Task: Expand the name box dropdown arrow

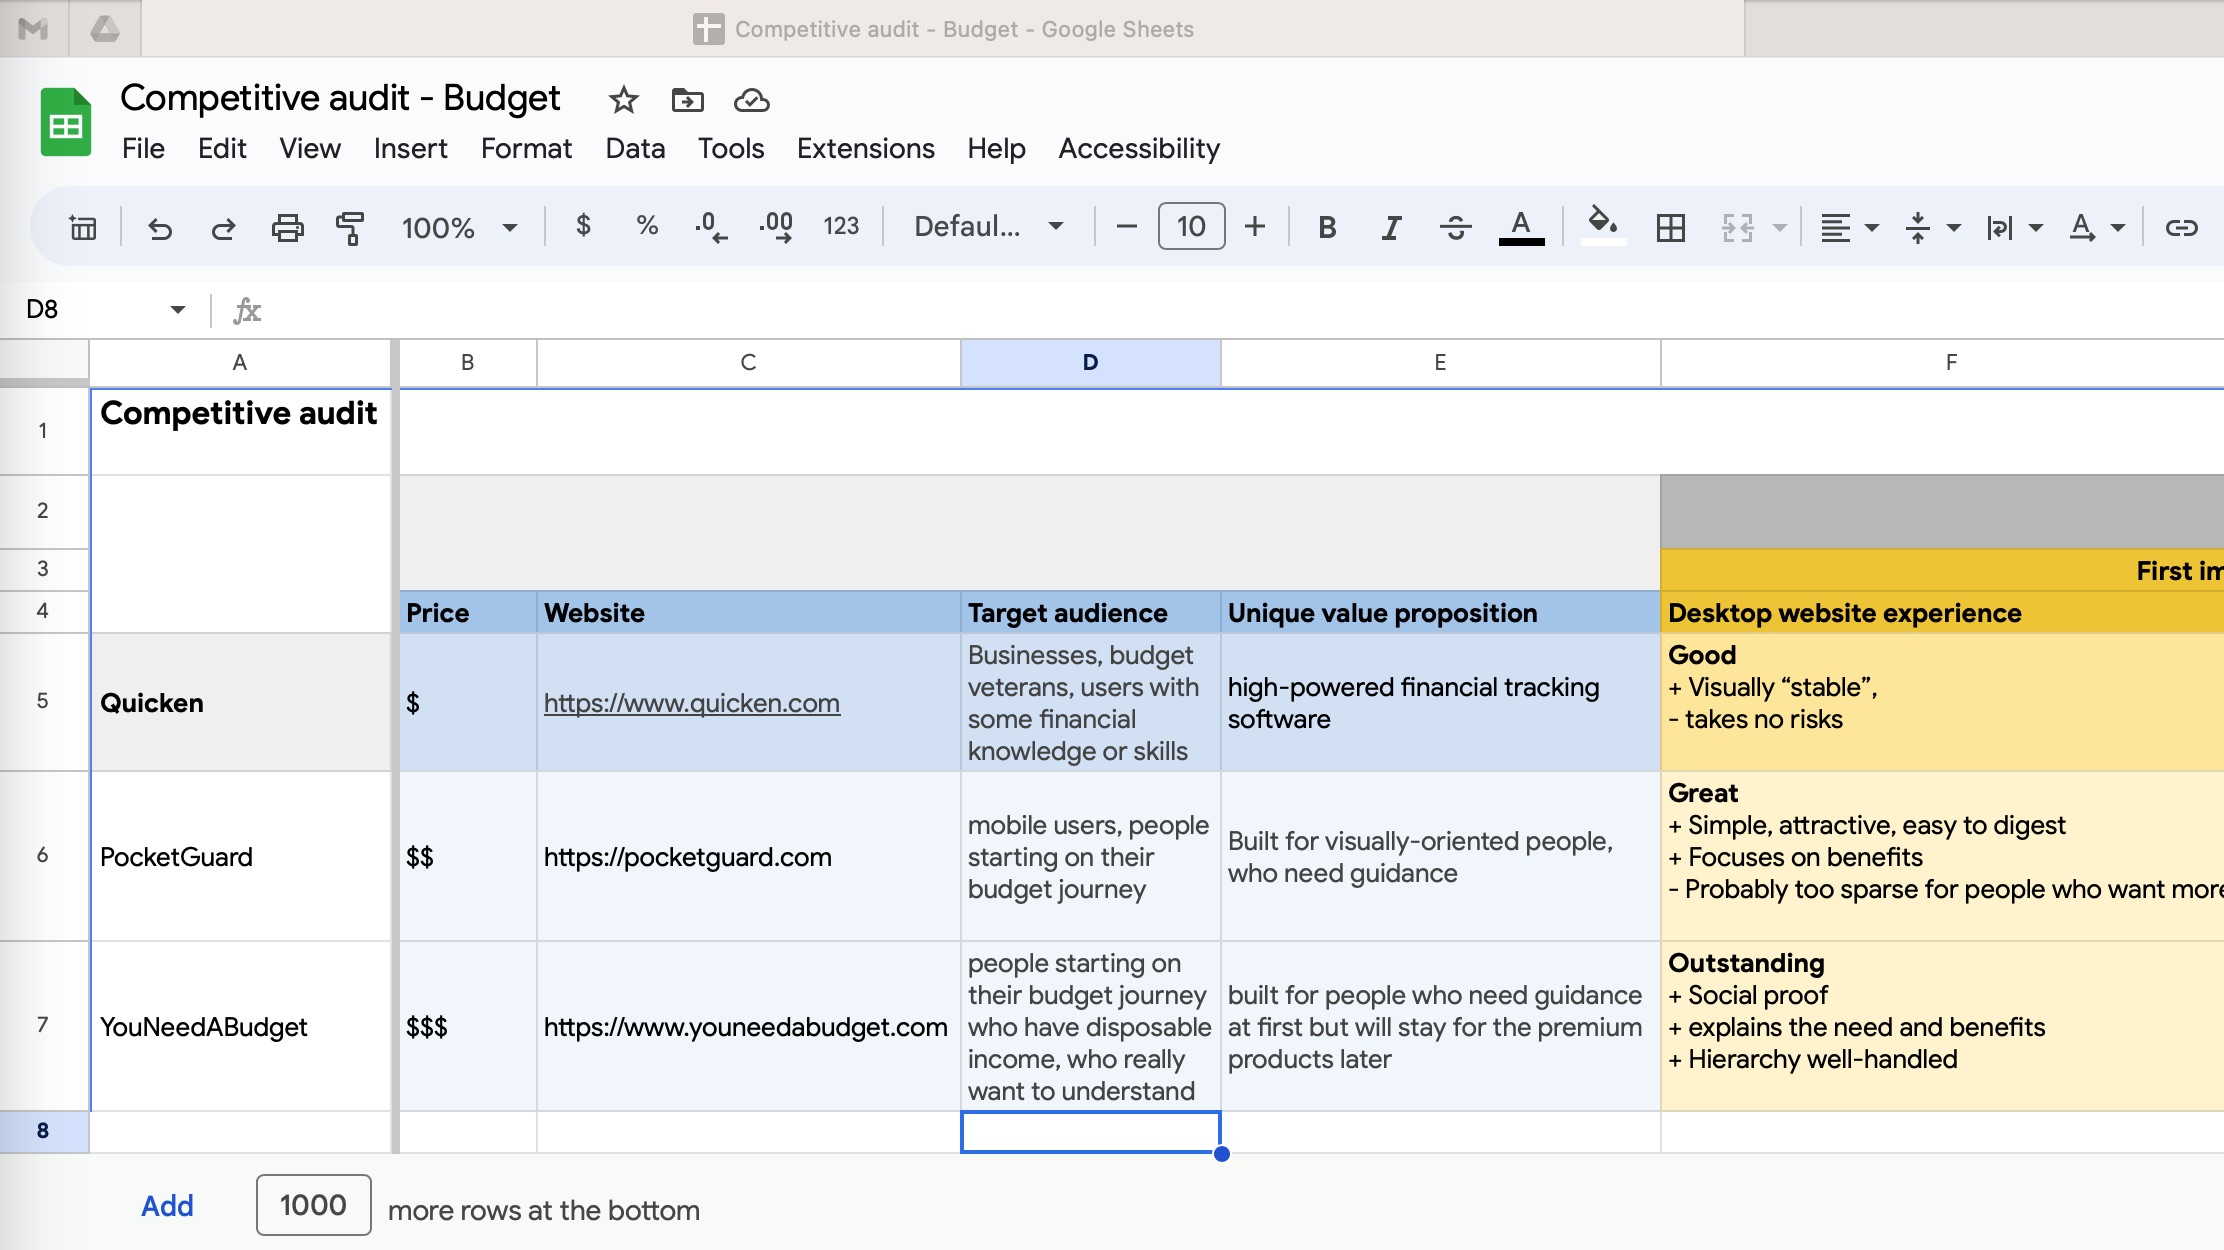Action: pyautogui.click(x=178, y=309)
